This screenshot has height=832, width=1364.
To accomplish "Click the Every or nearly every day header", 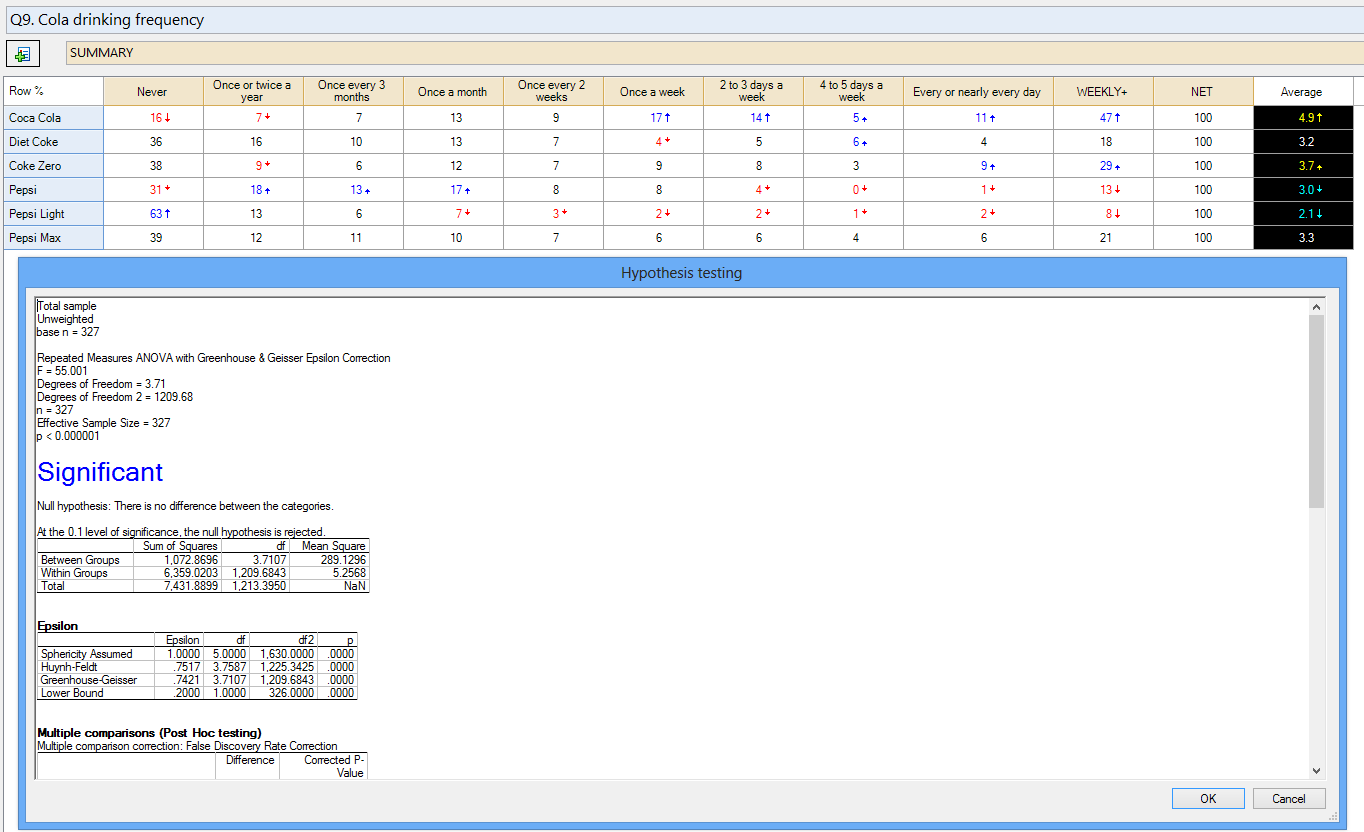I will point(977,92).
